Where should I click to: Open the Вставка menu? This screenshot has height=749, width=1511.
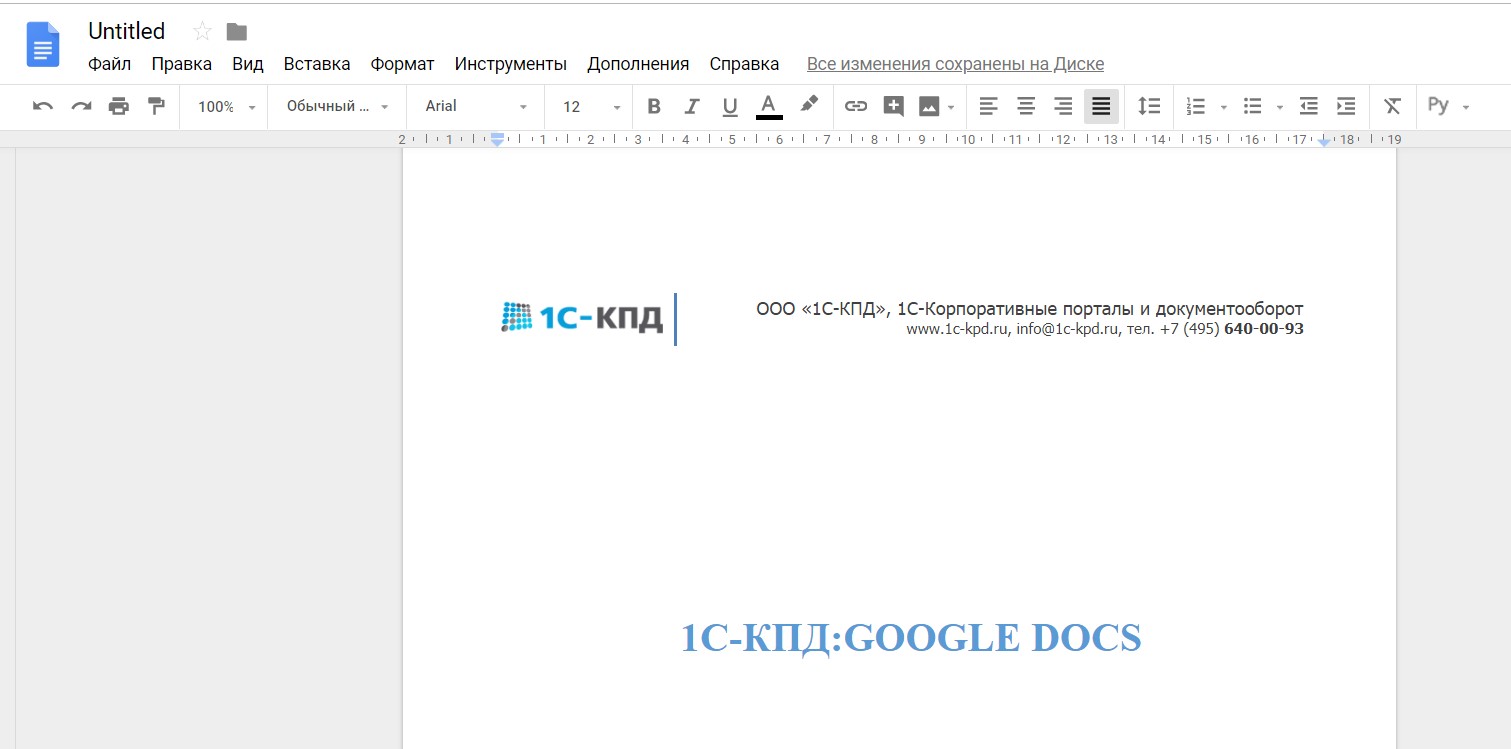click(x=317, y=64)
